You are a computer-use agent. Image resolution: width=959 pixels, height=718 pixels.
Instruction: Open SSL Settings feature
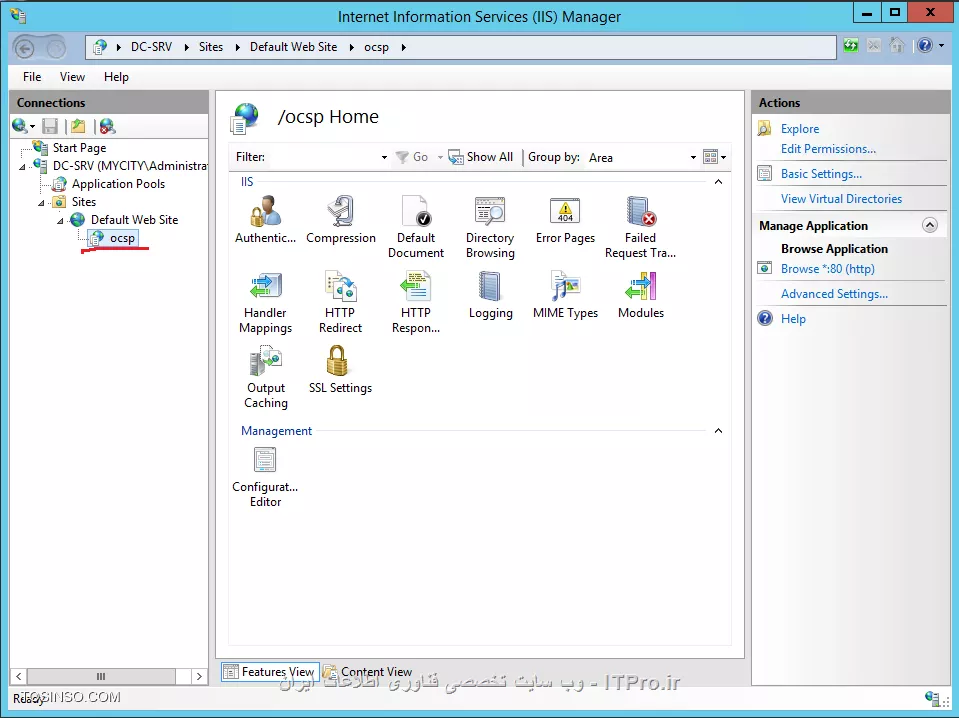tap(340, 369)
